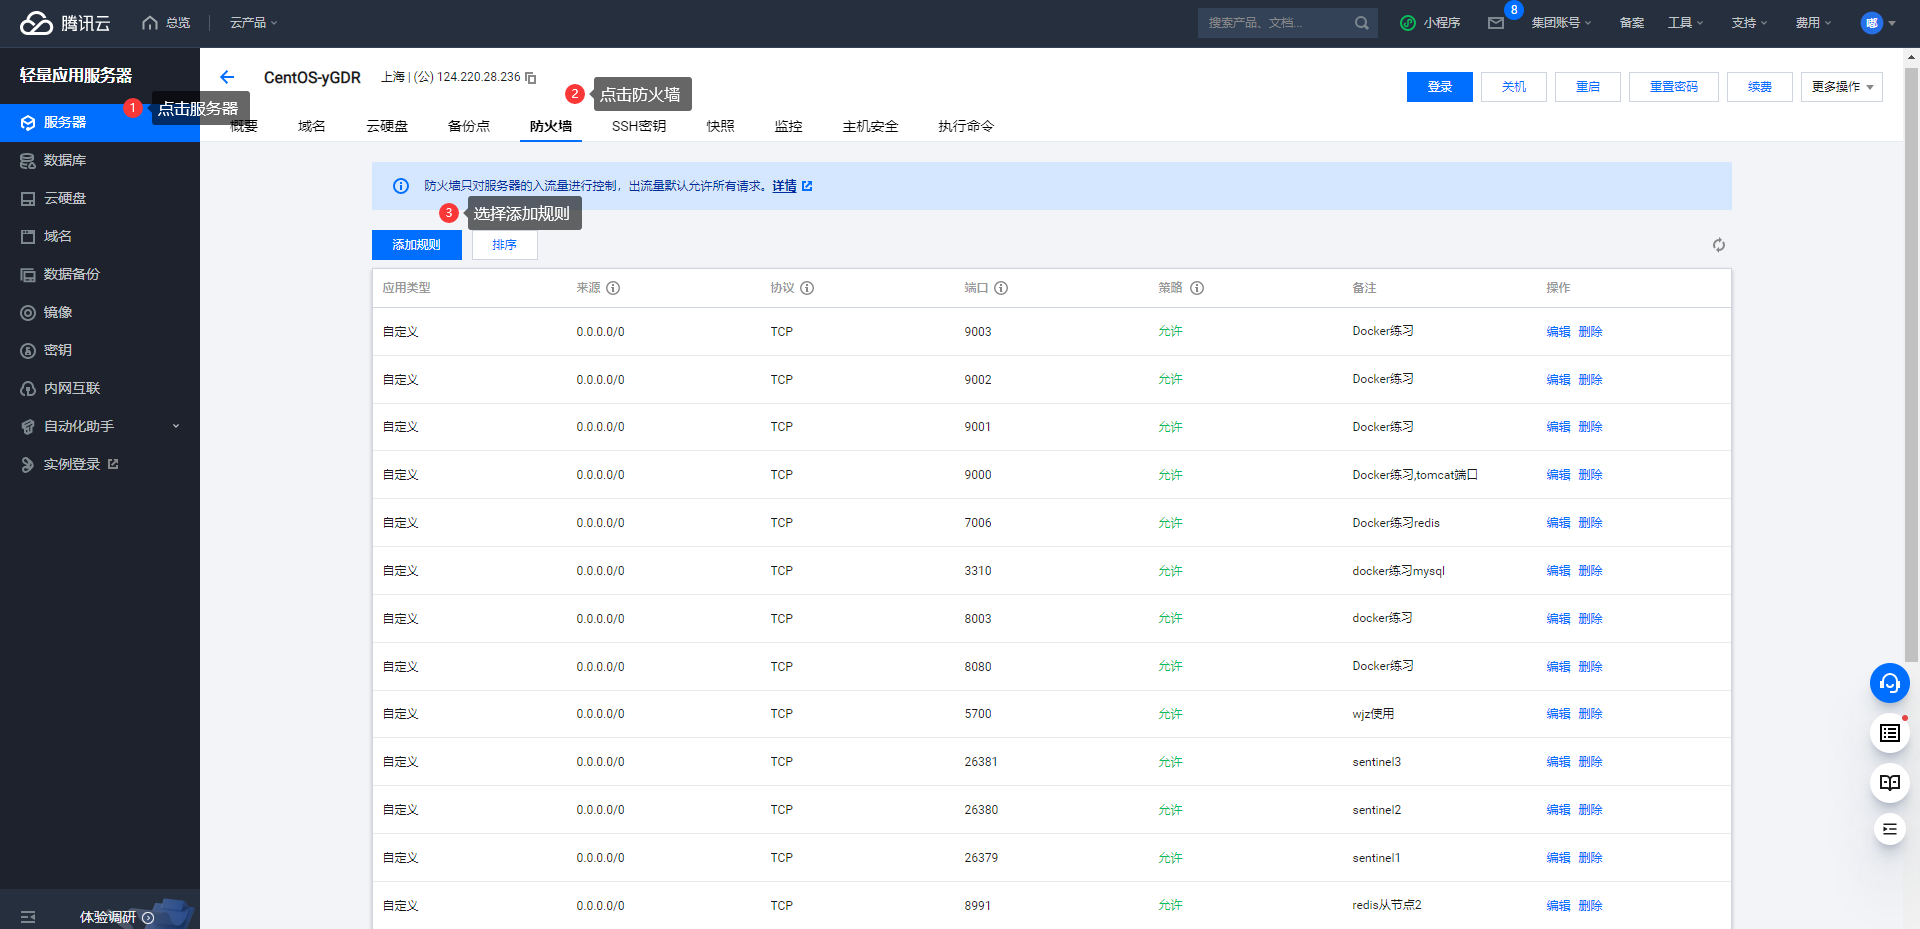Expand the 支持 dropdown

coord(1749,23)
